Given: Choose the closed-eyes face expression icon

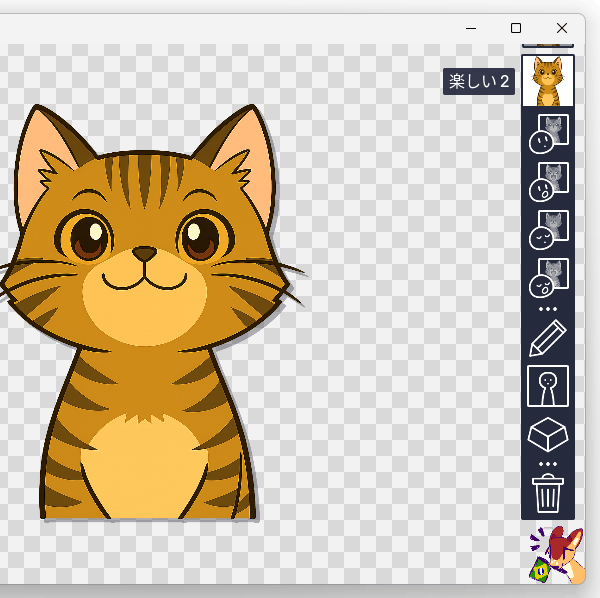Looking at the screenshot, I should tap(548, 230).
